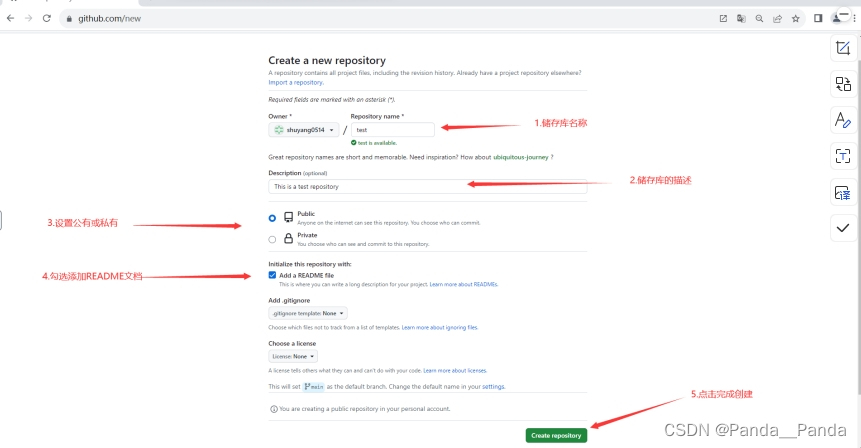Click the zoom magnifier icon in address bar

click(759, 19)
